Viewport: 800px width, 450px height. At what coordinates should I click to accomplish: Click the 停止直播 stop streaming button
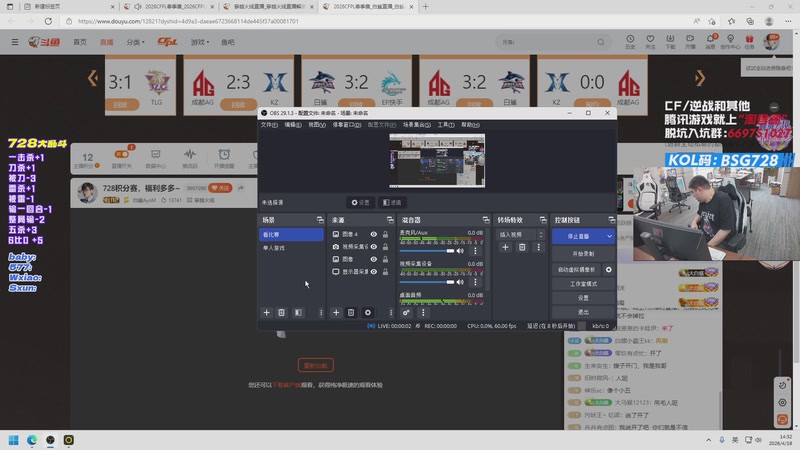[578, 236]
